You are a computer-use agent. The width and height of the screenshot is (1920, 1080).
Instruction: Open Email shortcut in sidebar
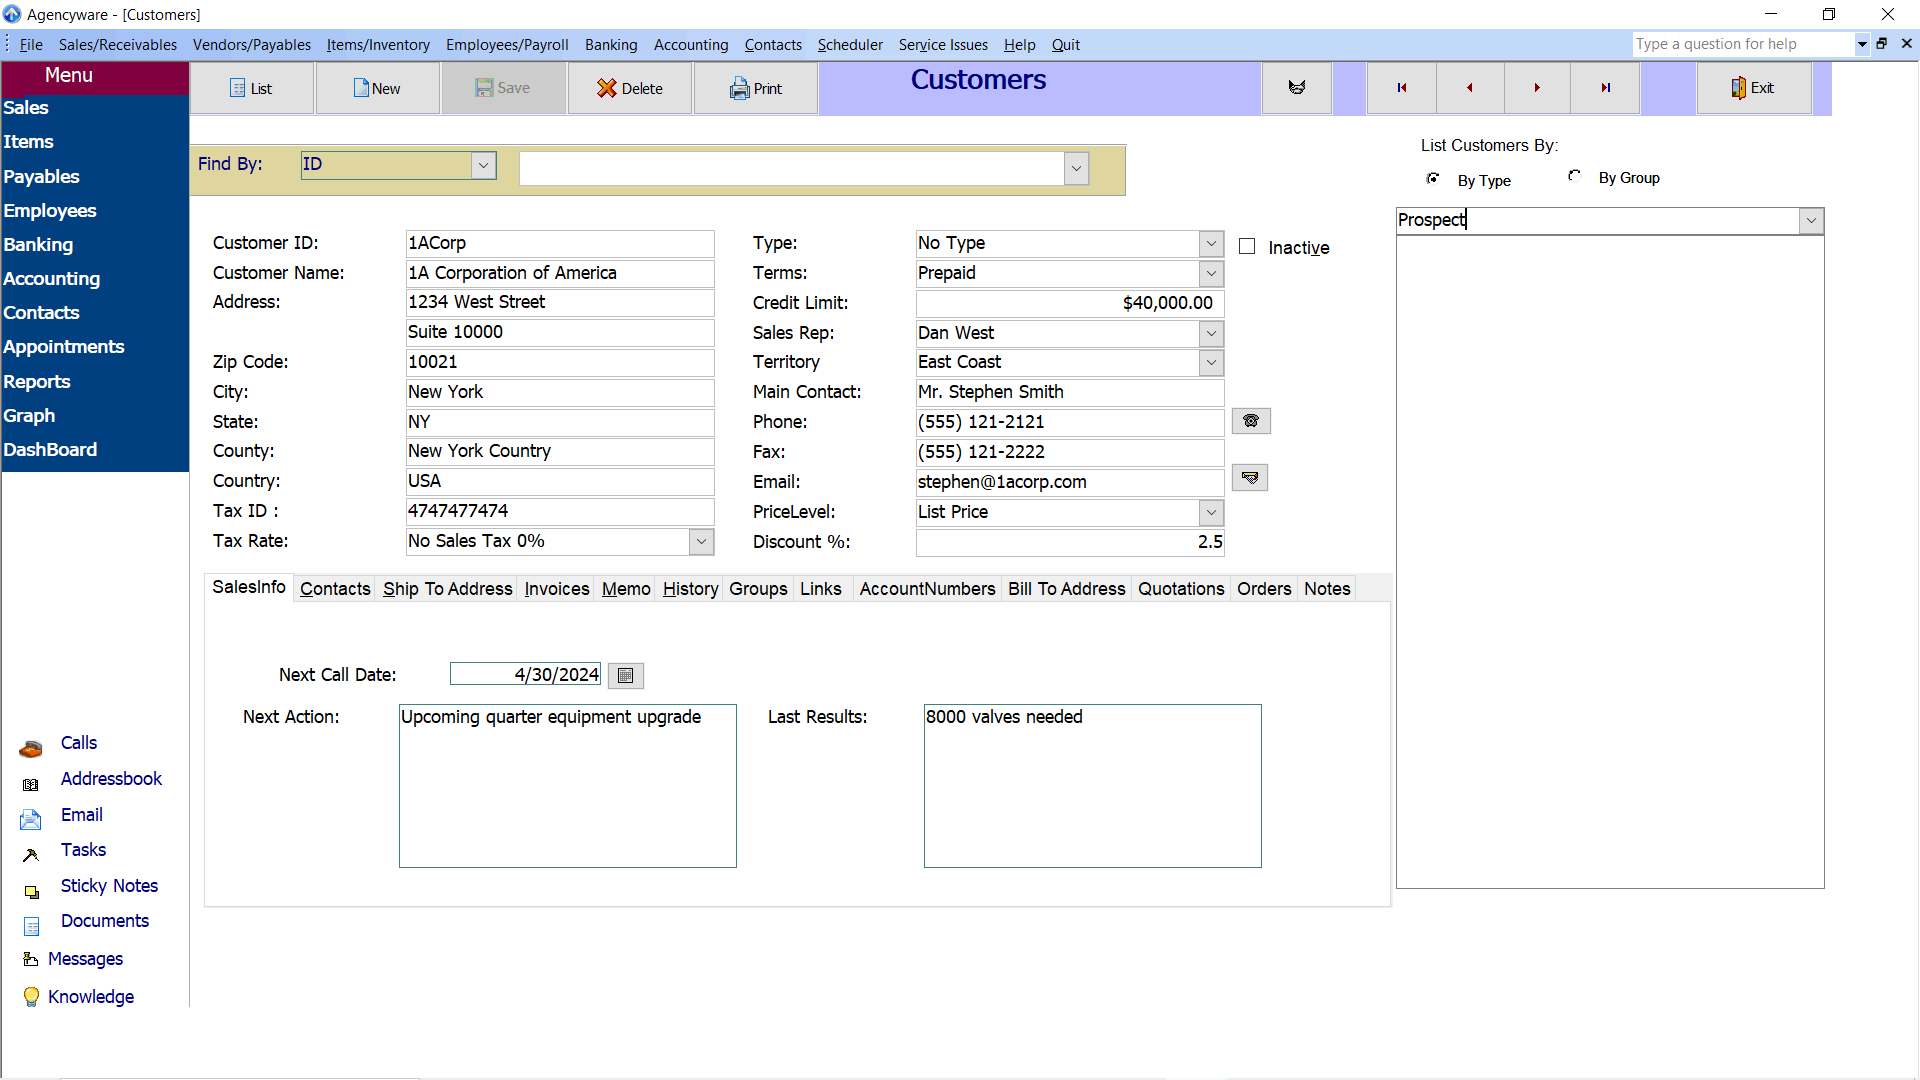(x=81, y=815)
